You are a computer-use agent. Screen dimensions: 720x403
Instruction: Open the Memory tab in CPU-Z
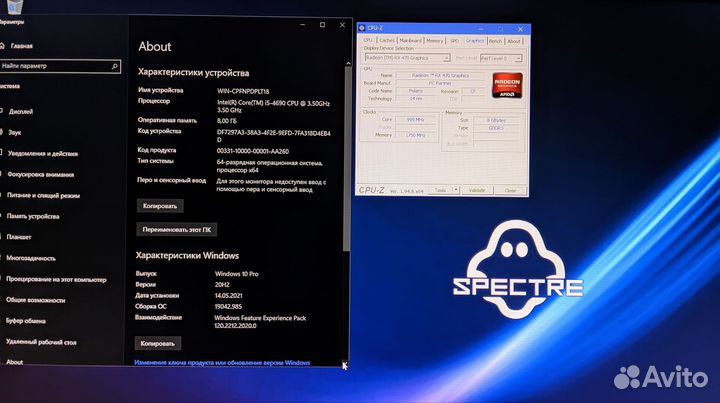click(434, 41)
